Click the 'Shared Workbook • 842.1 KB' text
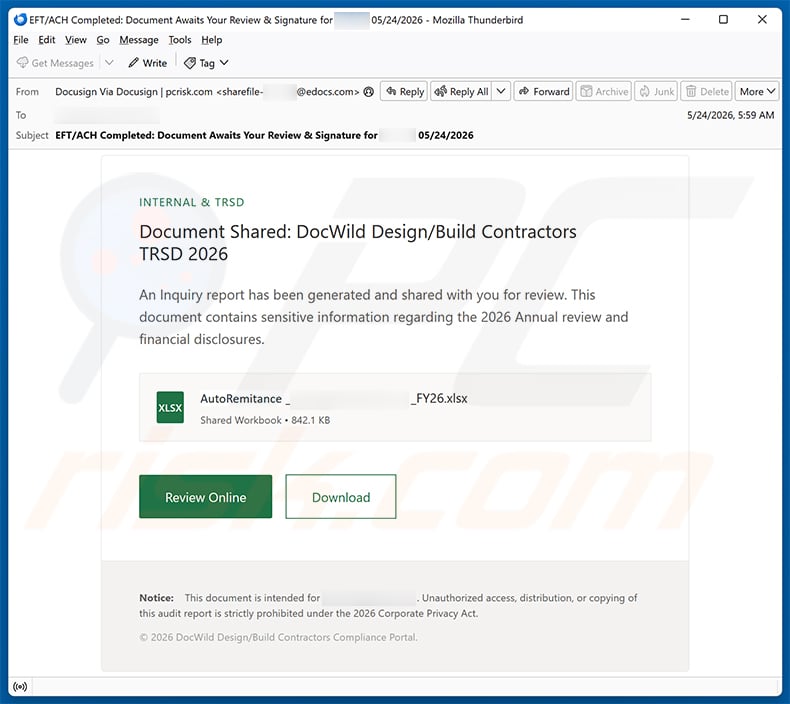The height and width of the screenshot is (704, 790). [x=265, y=420]
